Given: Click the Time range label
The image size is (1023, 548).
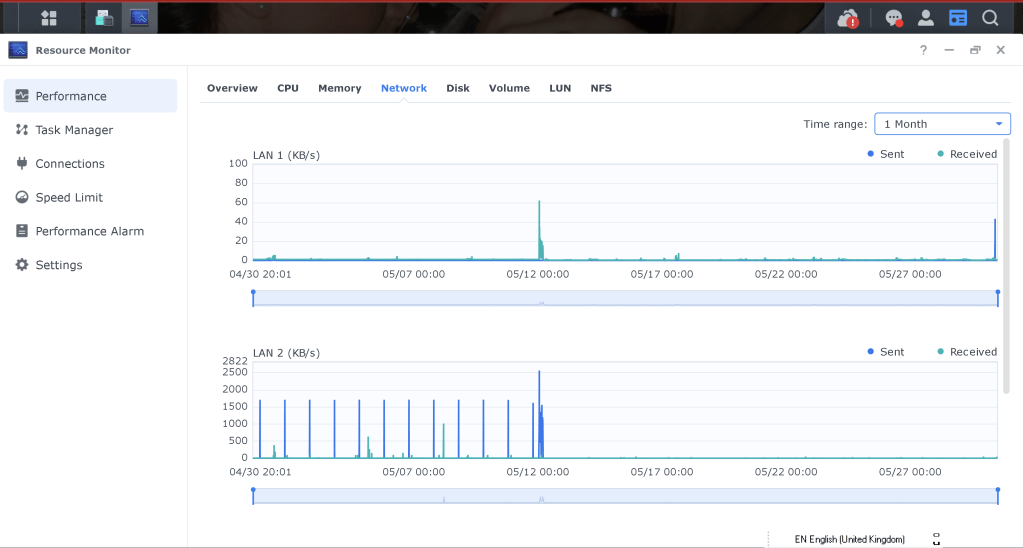Looking at the screenshot, I should pos(835,124).
